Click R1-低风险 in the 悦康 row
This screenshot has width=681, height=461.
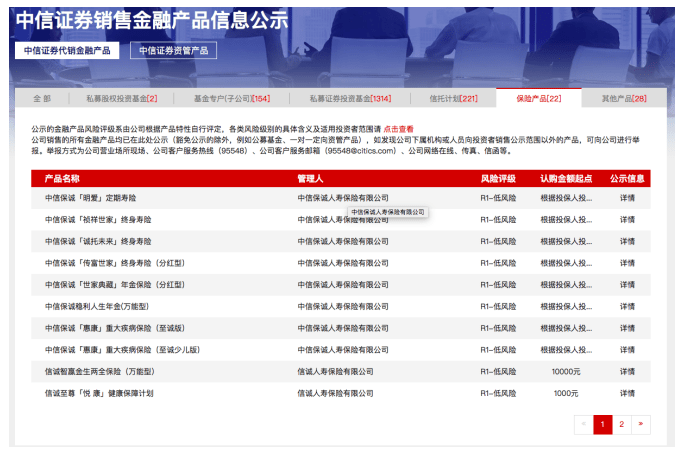click(498, 394)
